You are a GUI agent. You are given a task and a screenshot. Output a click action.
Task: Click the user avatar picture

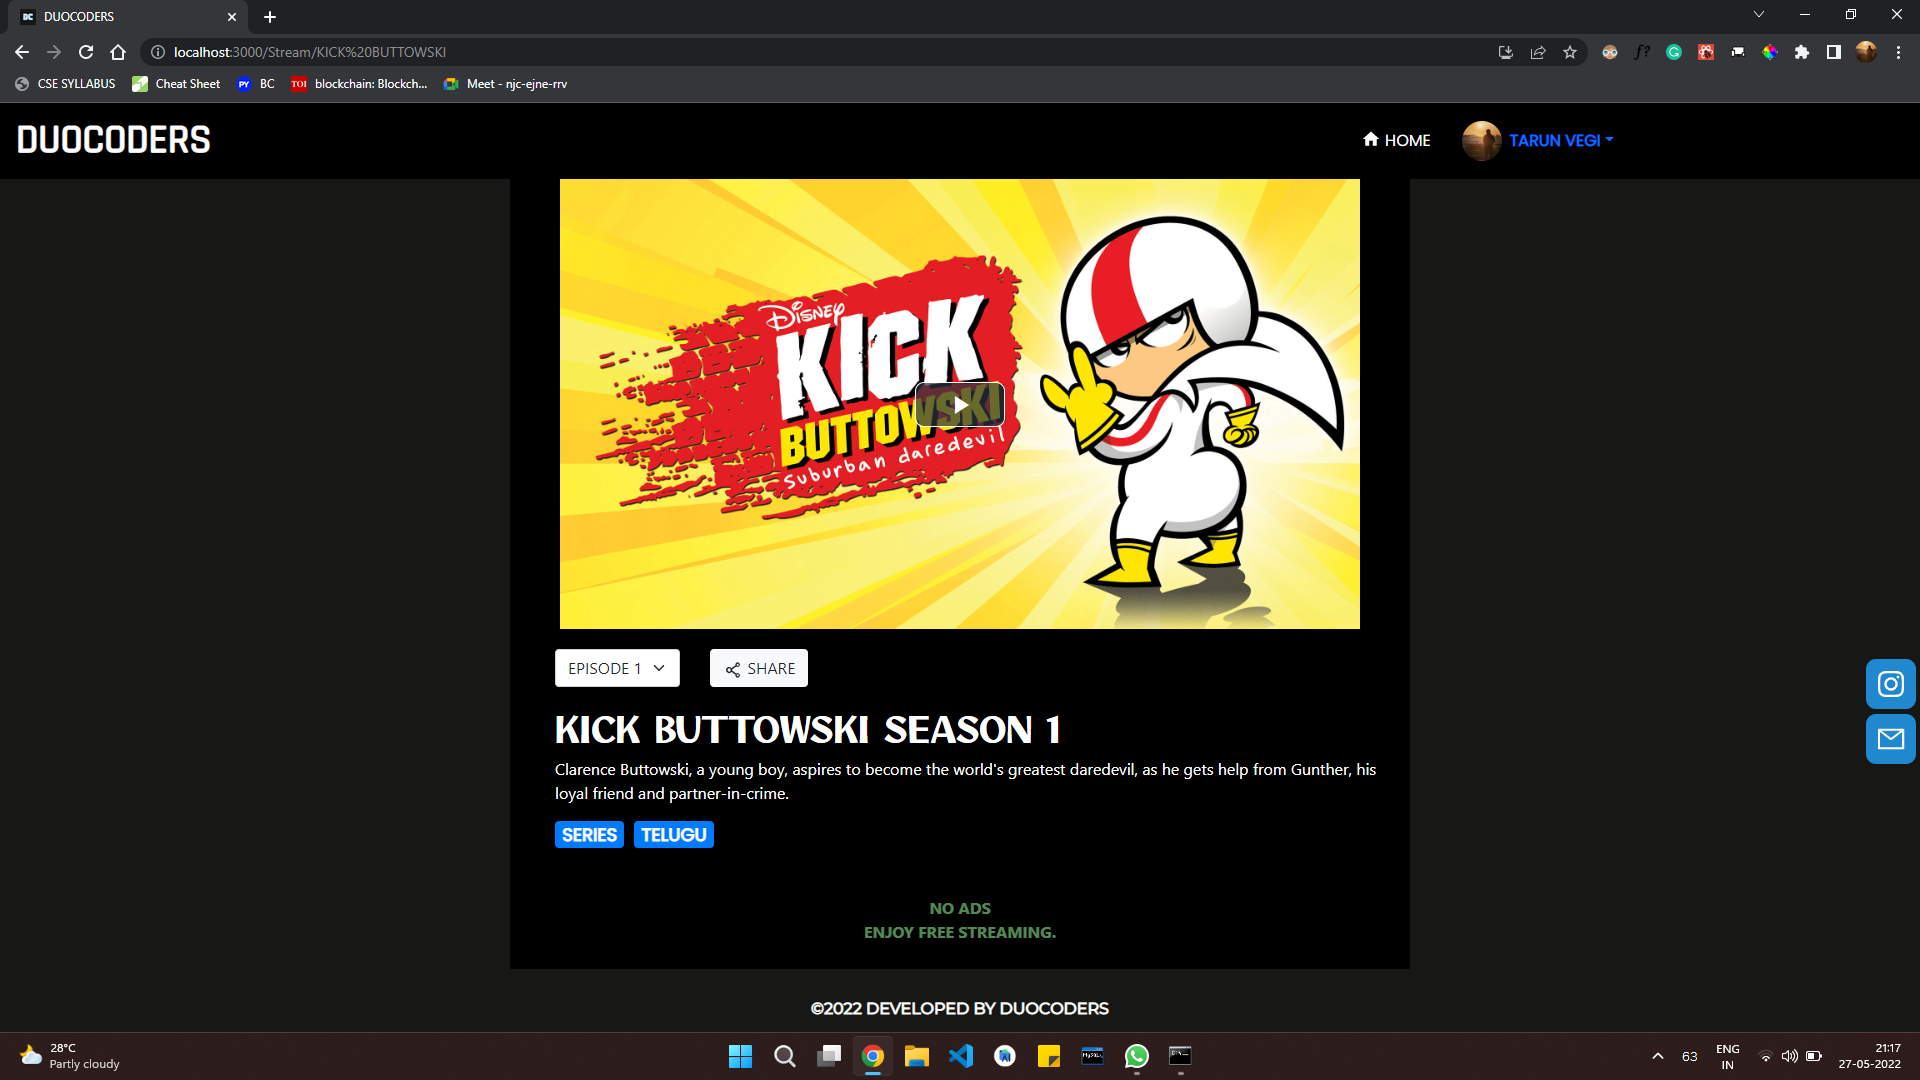click(1481, 140)
